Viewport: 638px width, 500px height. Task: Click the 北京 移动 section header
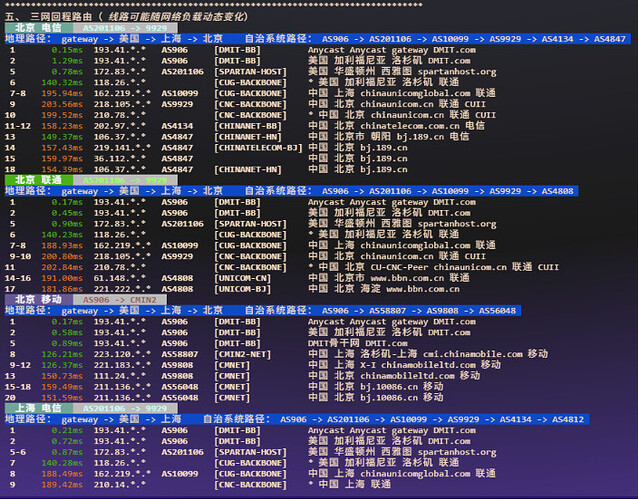coord(39,300)
